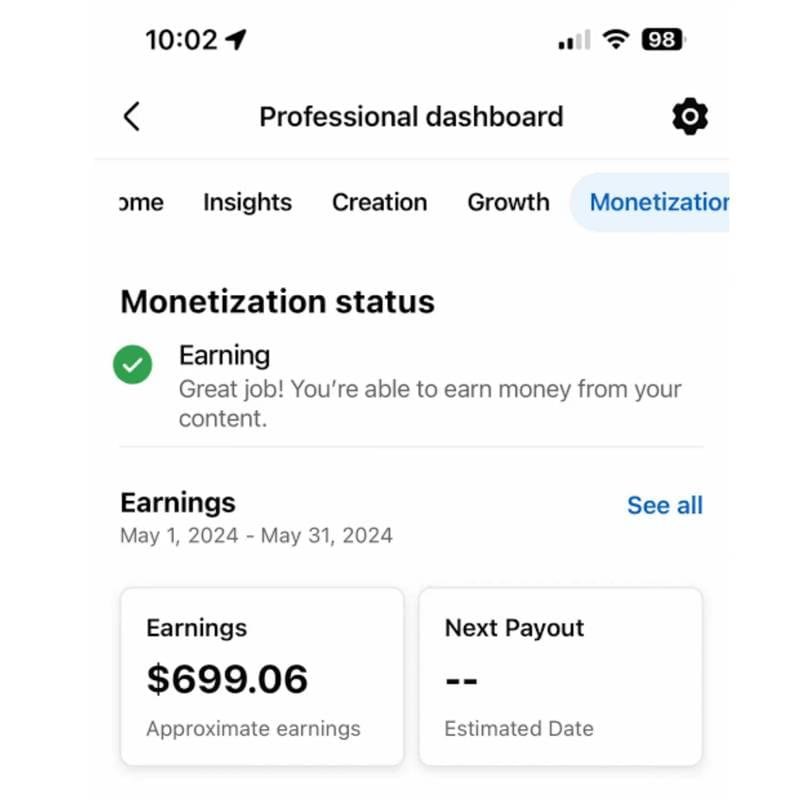Tap the back arrow icon
The image size is (800, 802).
tap(131, 117)
